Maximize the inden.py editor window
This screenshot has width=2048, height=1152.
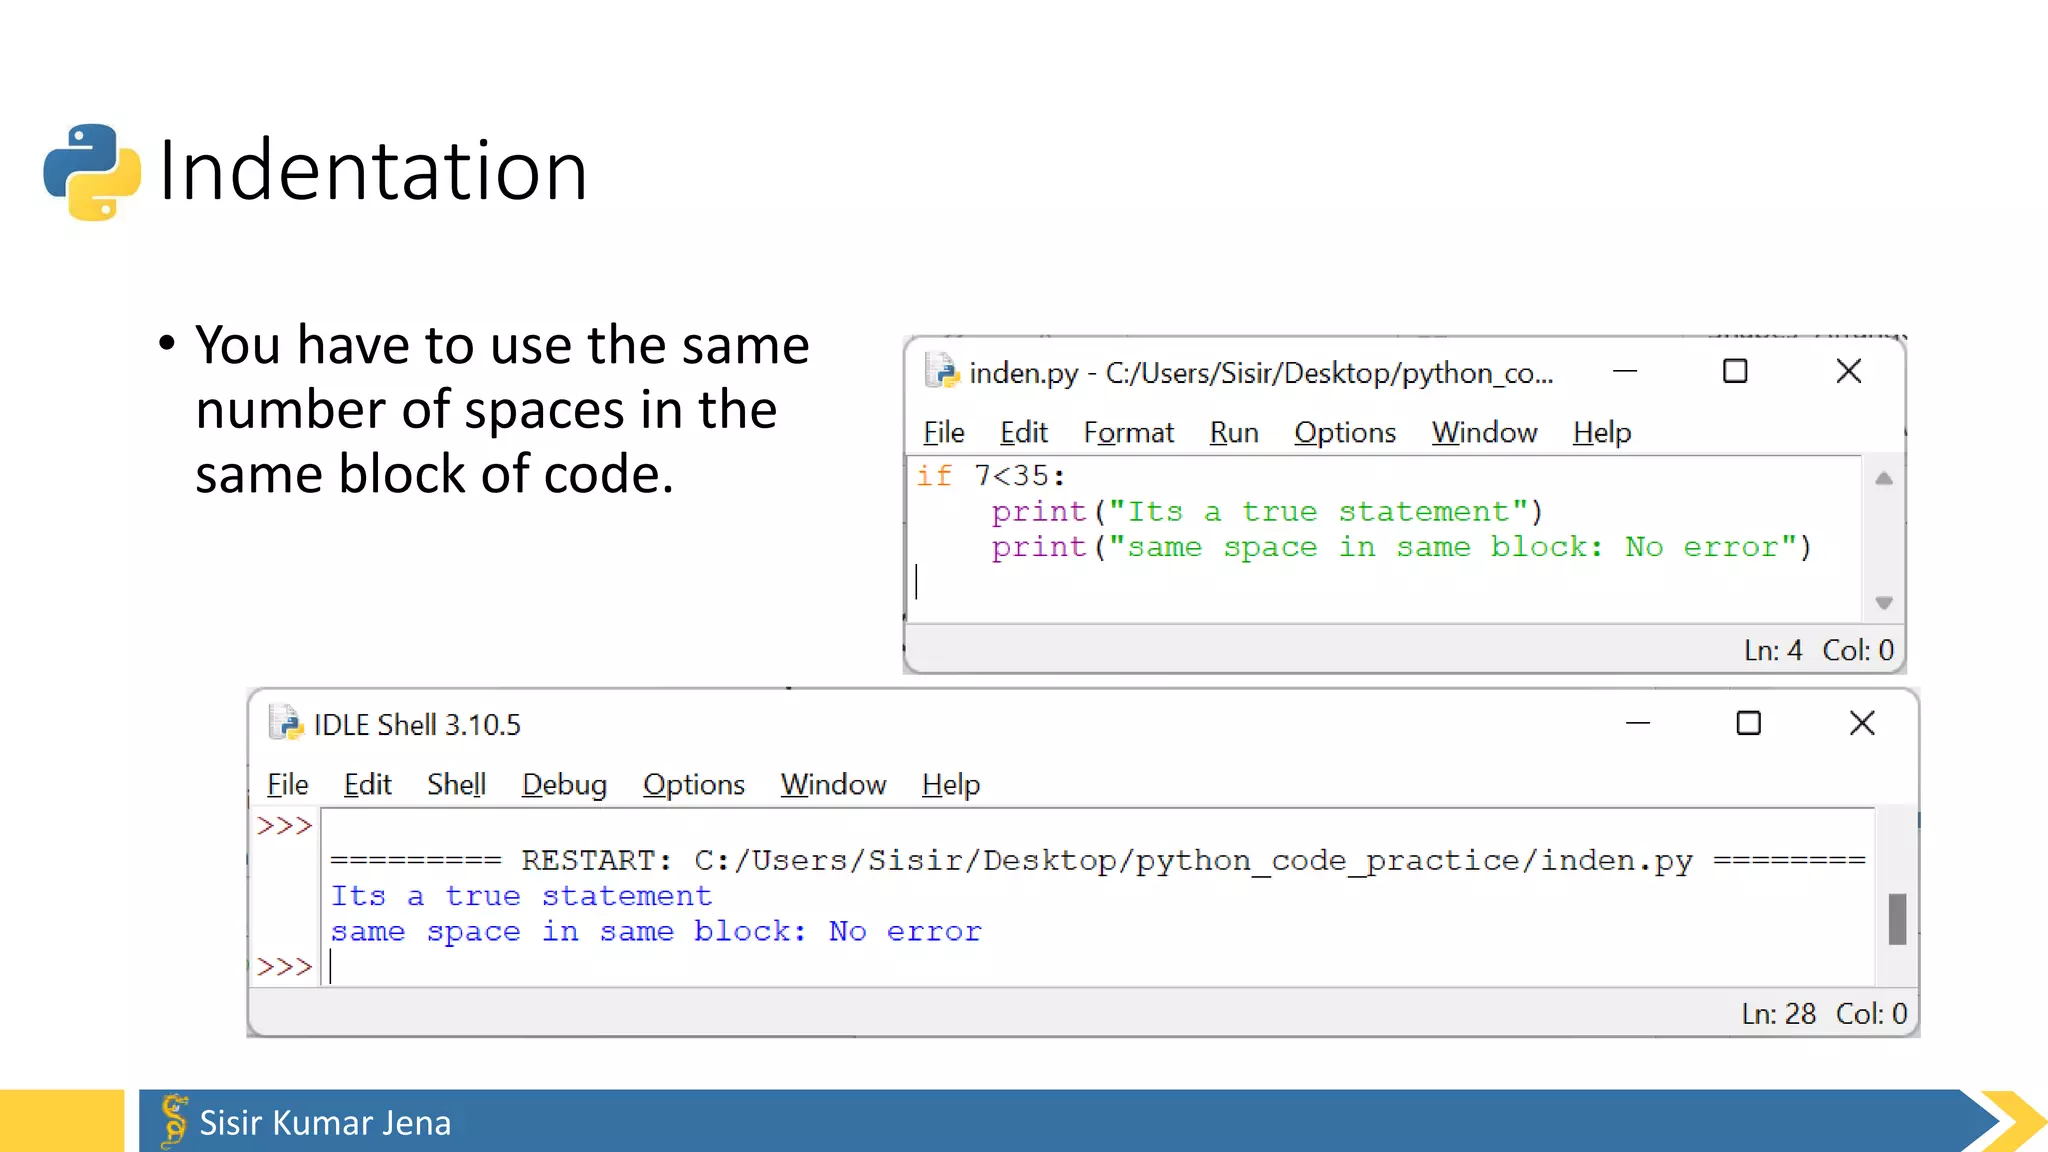click(1735, 371)
